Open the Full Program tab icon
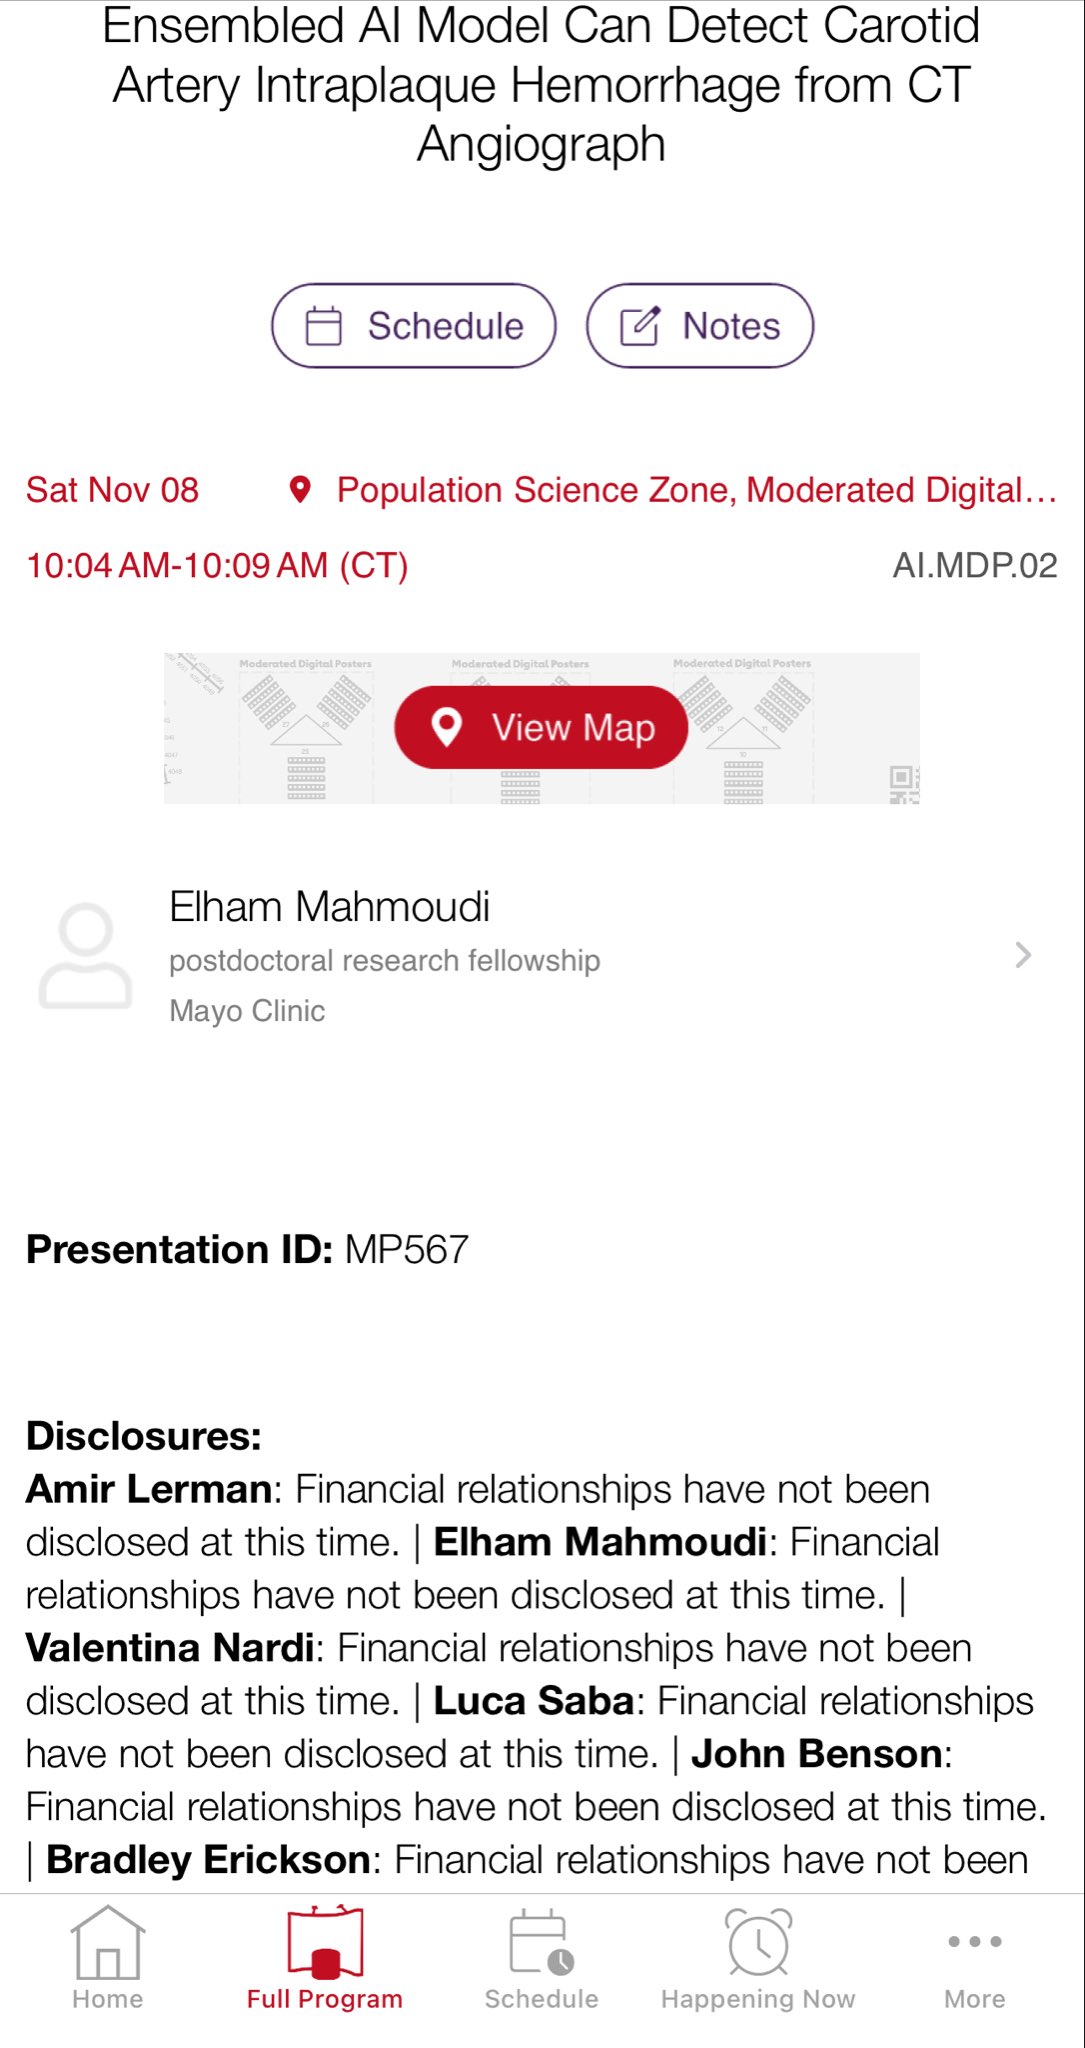Screen dimensions: 1085x2048 click(x=324, y=1942)
